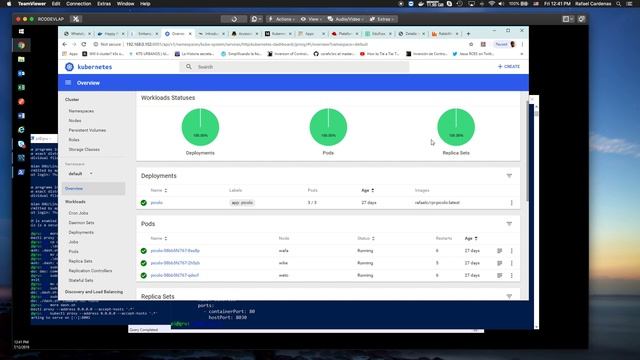View logs of the third pod row
640x360 pixels.
(500, 276)
